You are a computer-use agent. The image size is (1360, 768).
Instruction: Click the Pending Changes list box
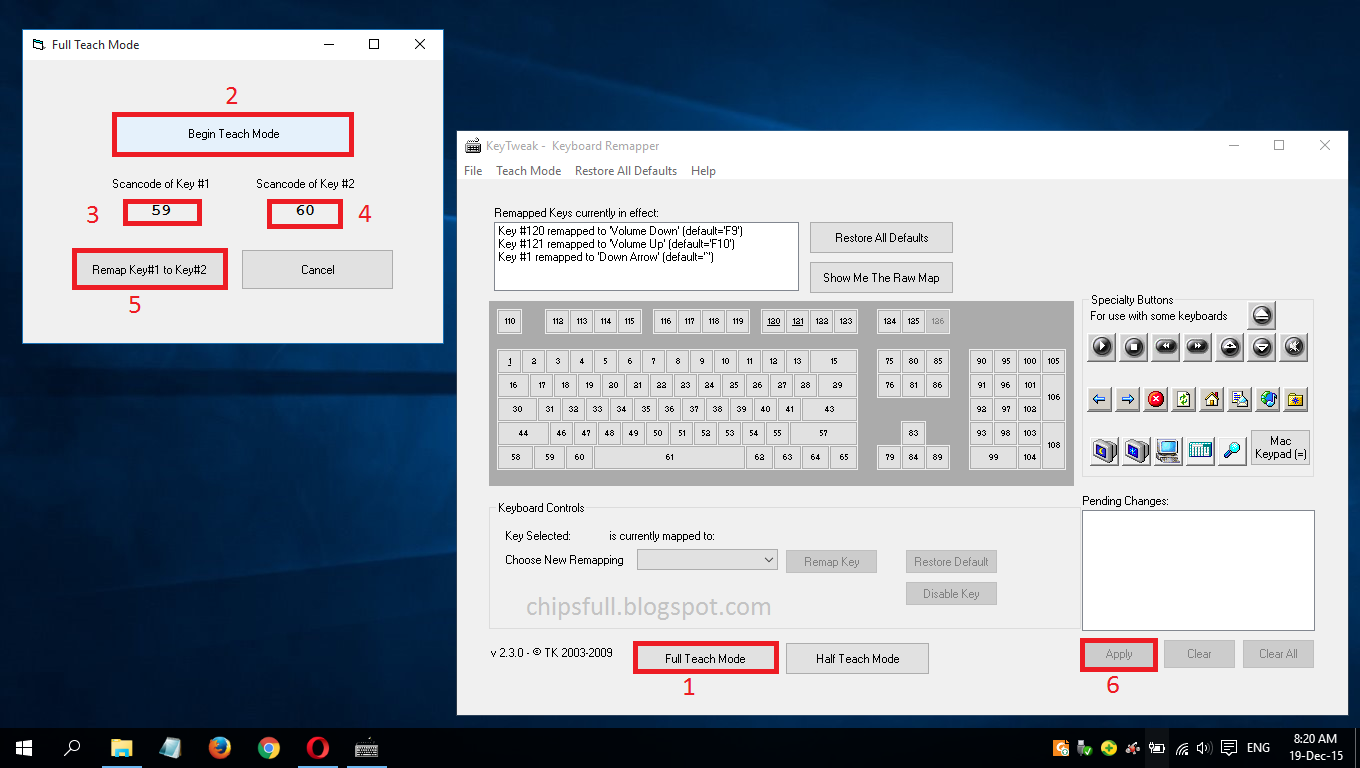(x=1198, y=570)
